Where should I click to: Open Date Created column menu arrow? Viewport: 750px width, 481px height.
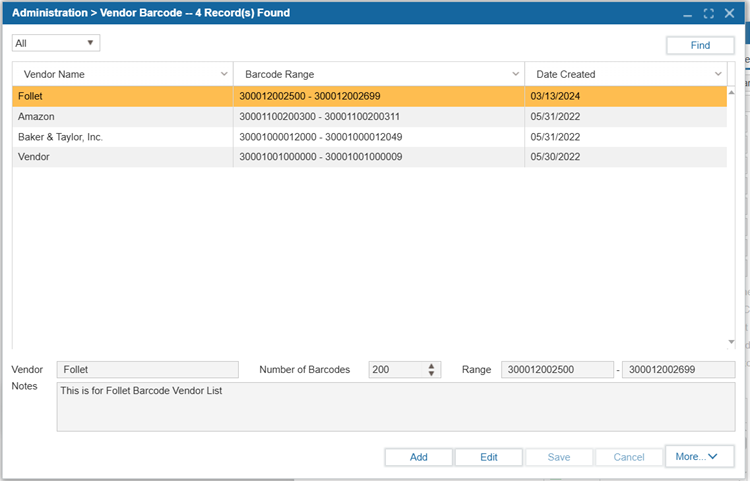click(x=718, y=74)
